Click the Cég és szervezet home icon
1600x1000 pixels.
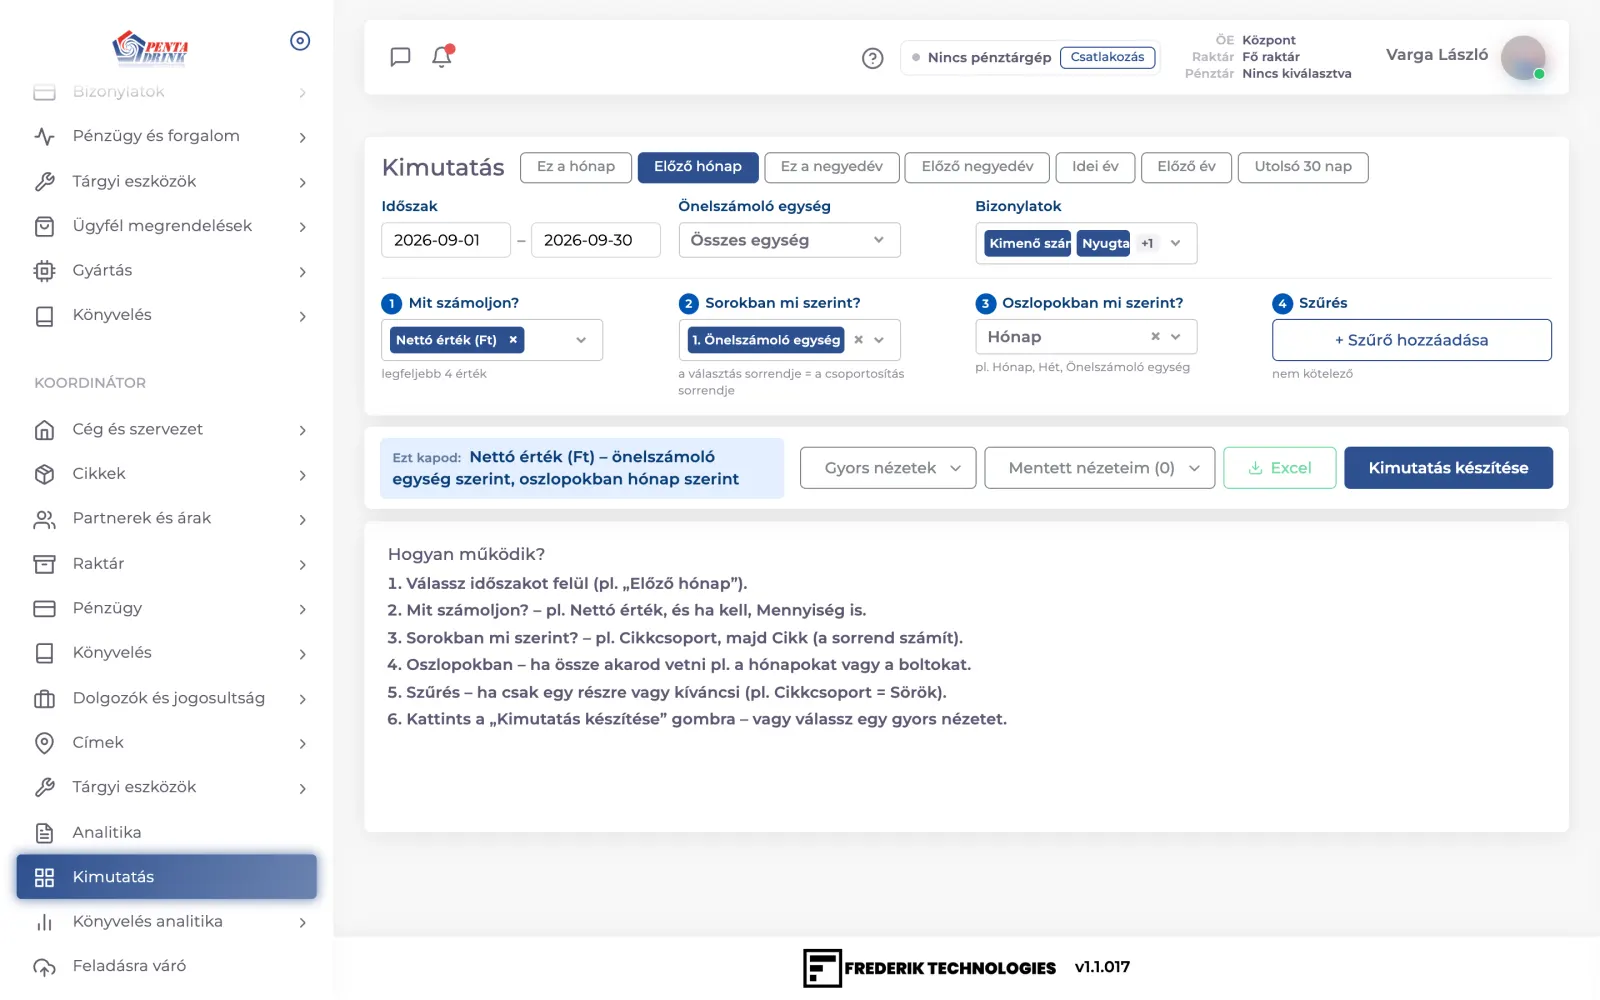tap(44, 429)
